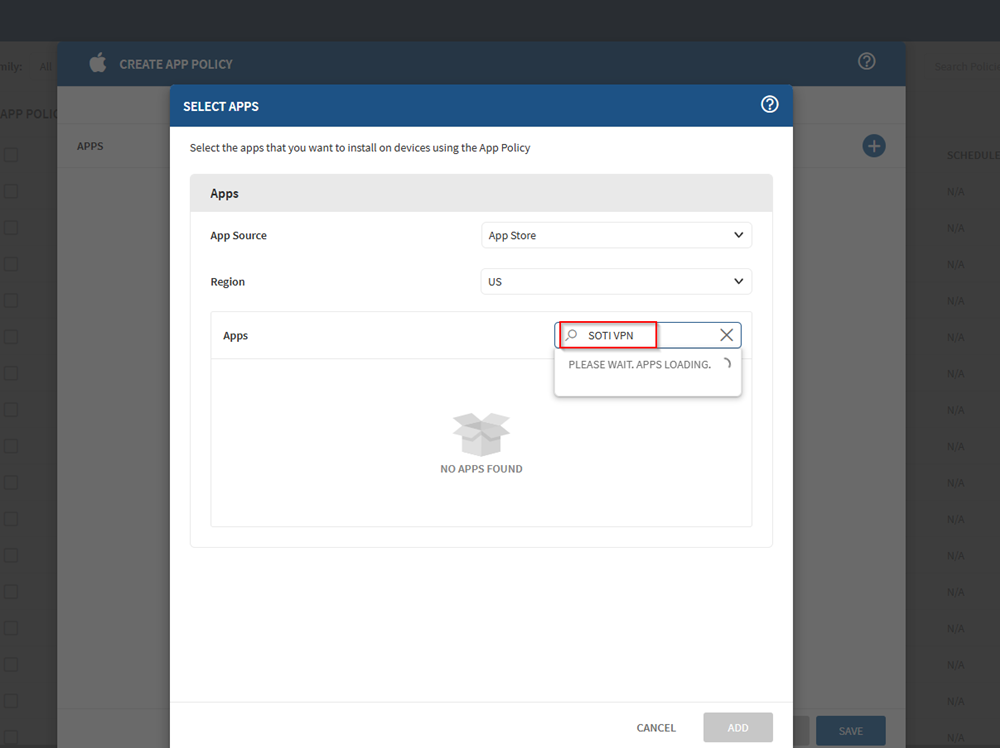
Task: Click the App Source dropdown arrow
Action: click(738, 236)
